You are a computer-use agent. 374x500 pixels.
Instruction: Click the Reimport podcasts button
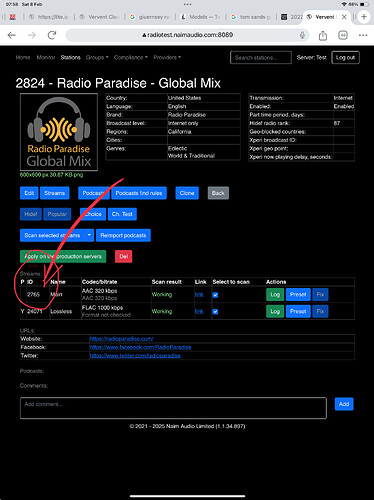click(123, 235)
